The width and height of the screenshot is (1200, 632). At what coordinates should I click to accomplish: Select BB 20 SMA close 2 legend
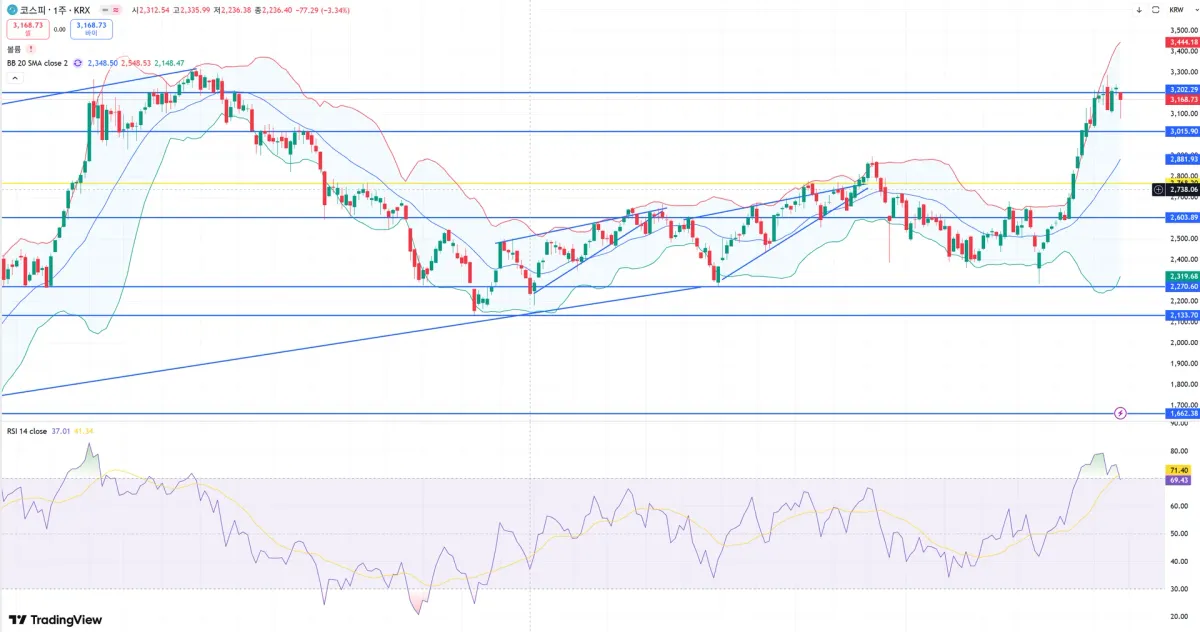click(37, 63)
